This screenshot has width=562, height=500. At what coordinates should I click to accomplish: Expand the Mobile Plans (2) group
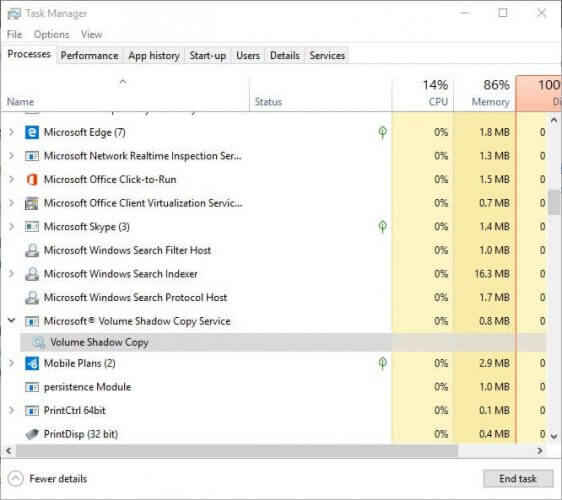point(11,363)
